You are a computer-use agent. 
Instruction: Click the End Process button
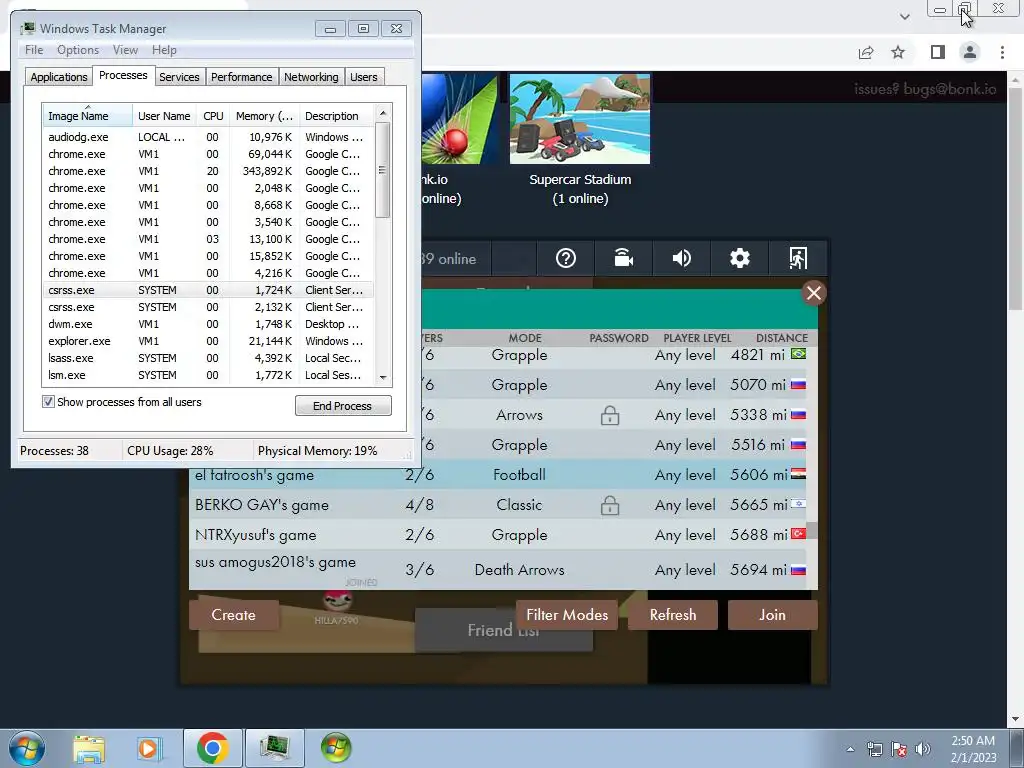tap(343, 406)
